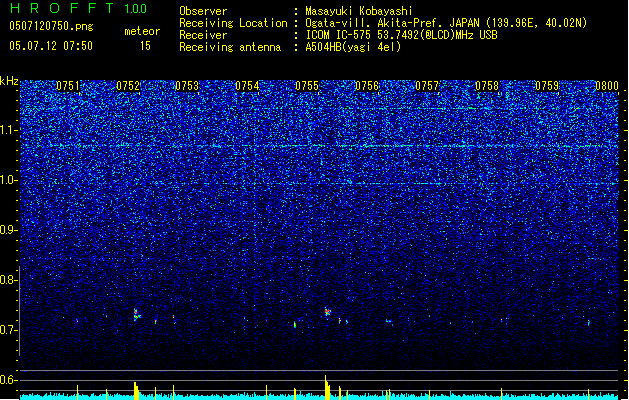Click the 0751 time marker
629x400 pixels.
pyautogui.click(x=68, y=86)
